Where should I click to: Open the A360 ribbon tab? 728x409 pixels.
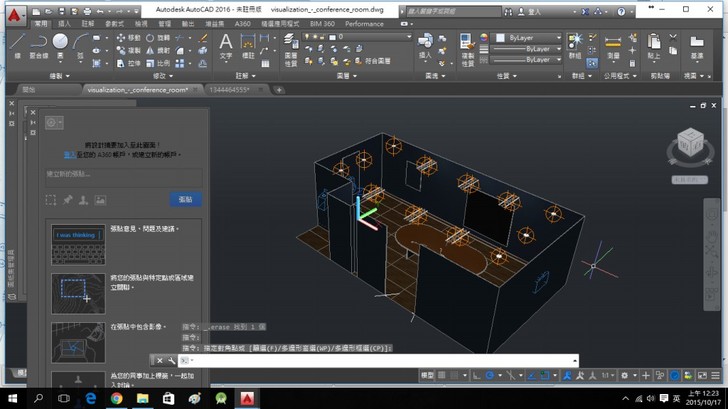242,23
